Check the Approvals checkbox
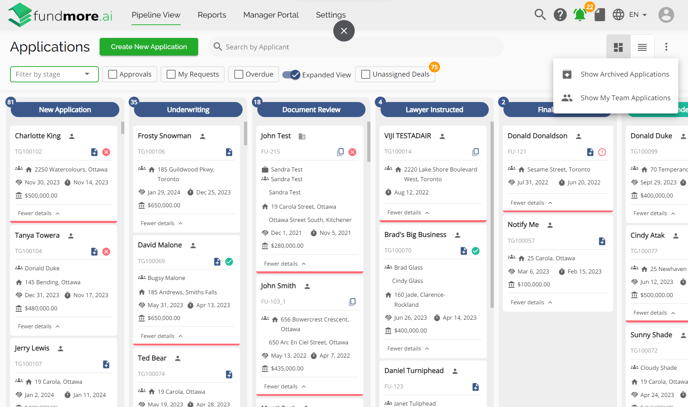Image resolution: width=688 pixels, height=407 pixels. pyautogui.click(x=113, y=75)
